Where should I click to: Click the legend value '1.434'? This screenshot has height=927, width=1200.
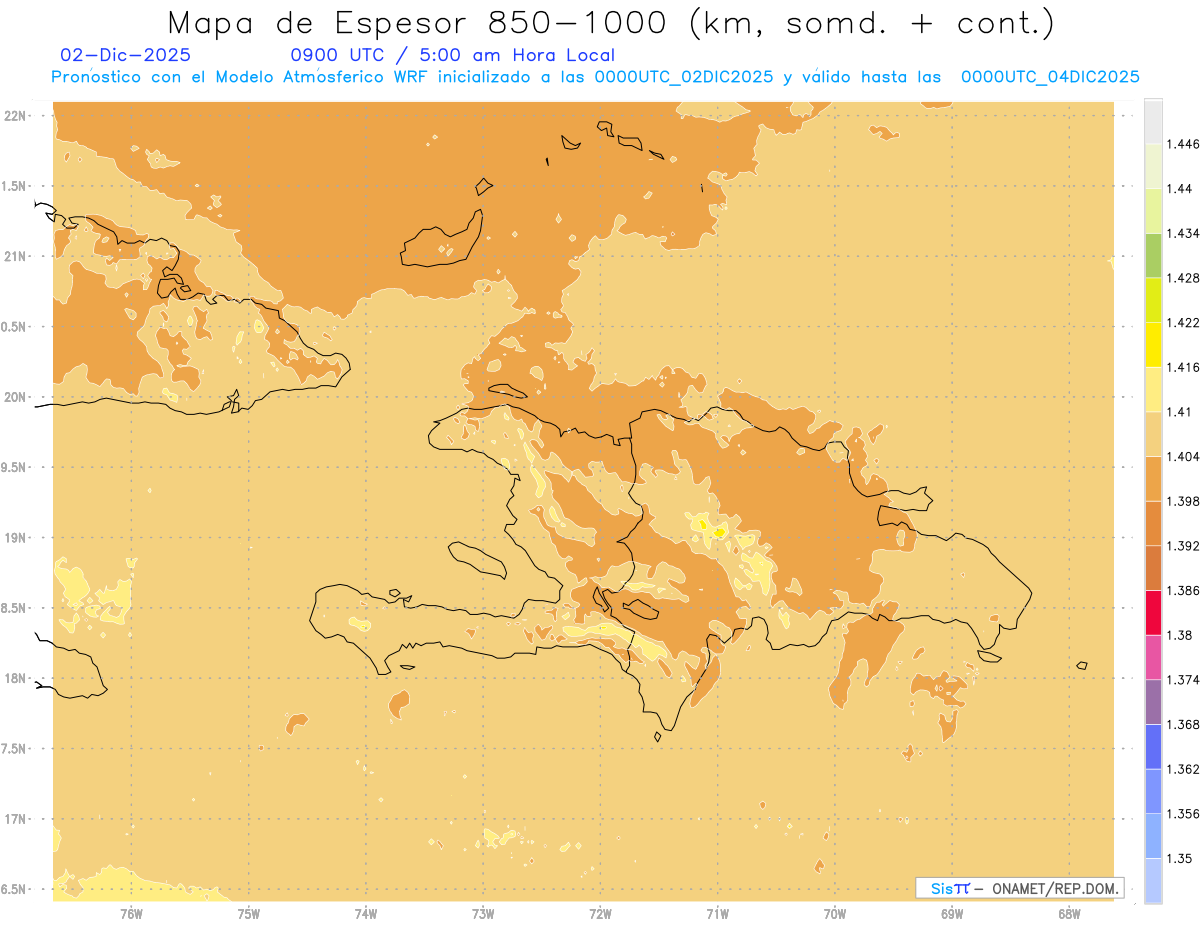point(1183,233)
